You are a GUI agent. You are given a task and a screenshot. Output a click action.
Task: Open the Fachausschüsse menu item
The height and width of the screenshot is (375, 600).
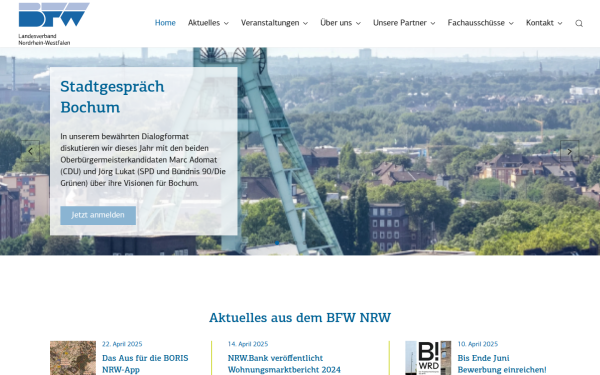[x=476, y=23]
